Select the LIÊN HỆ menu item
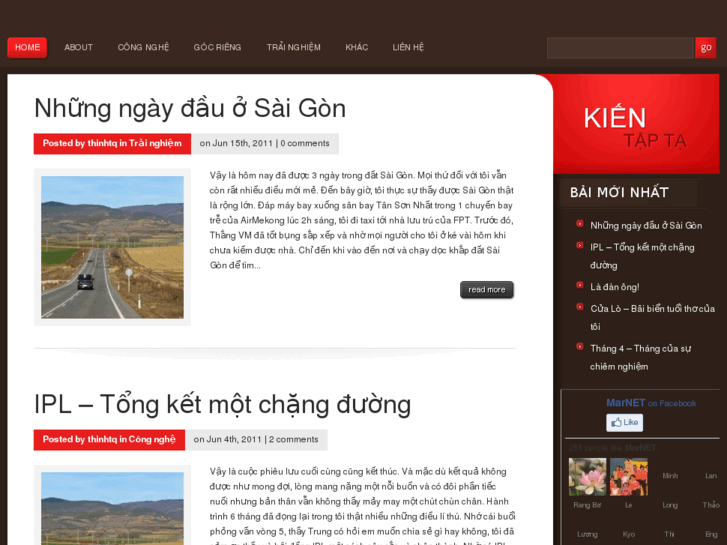This screenshot has width=727, height=545. 408,47
